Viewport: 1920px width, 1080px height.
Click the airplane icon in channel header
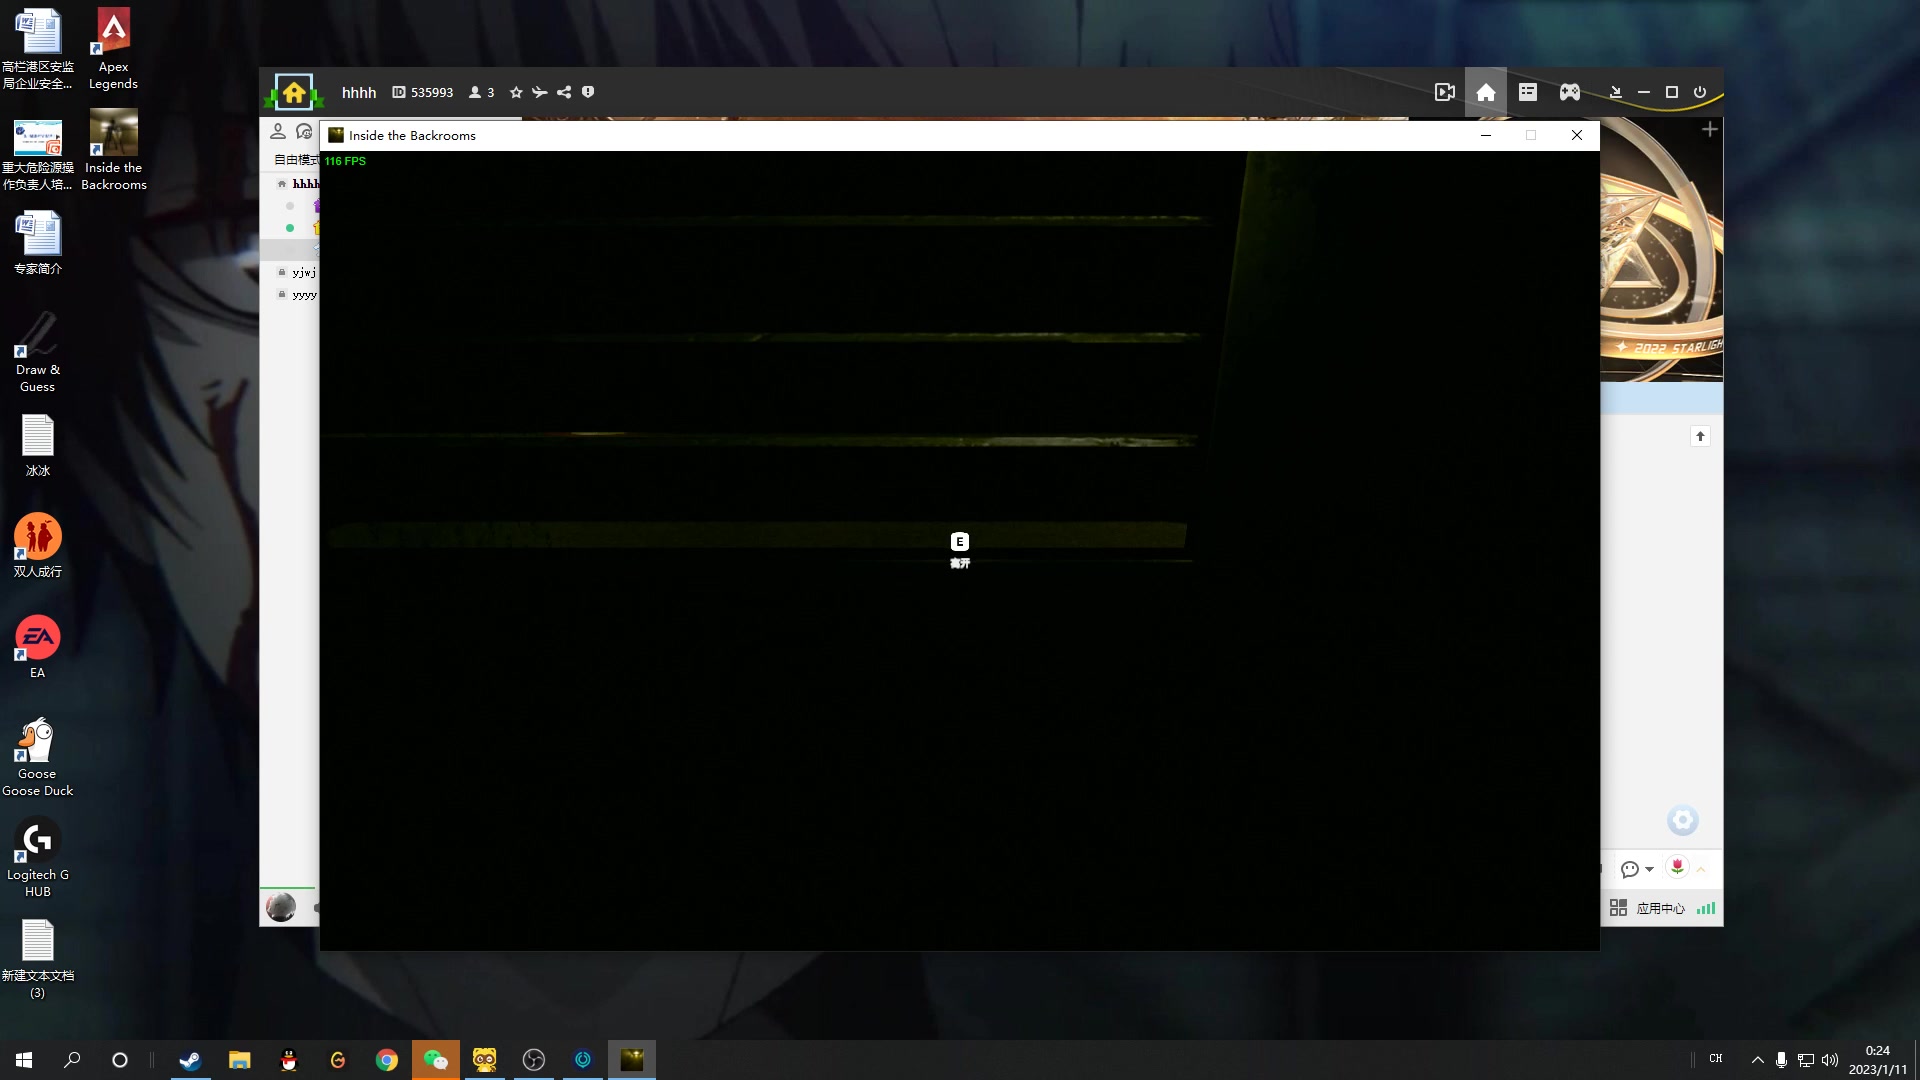point(540,92)
